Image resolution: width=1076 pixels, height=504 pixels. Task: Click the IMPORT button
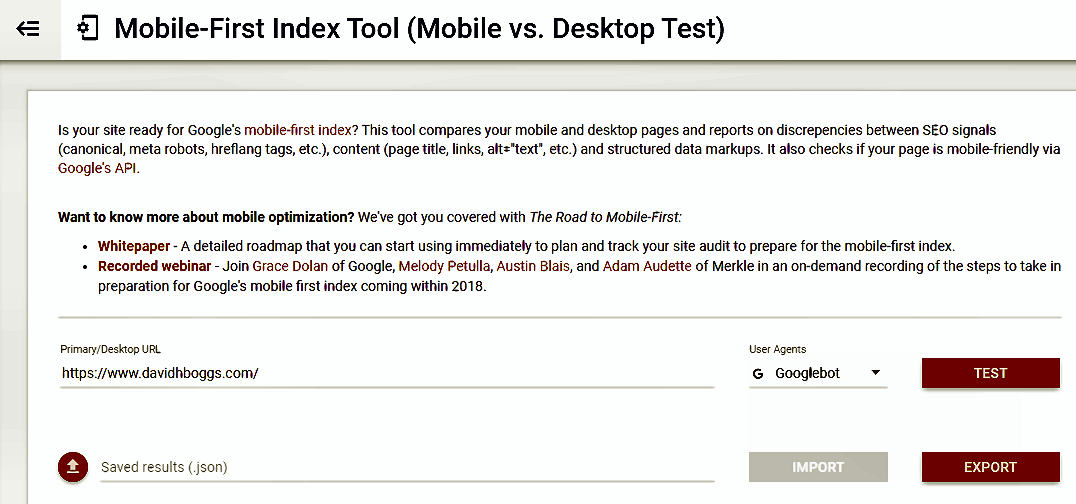pyautogui.click(x=818, y=467)
